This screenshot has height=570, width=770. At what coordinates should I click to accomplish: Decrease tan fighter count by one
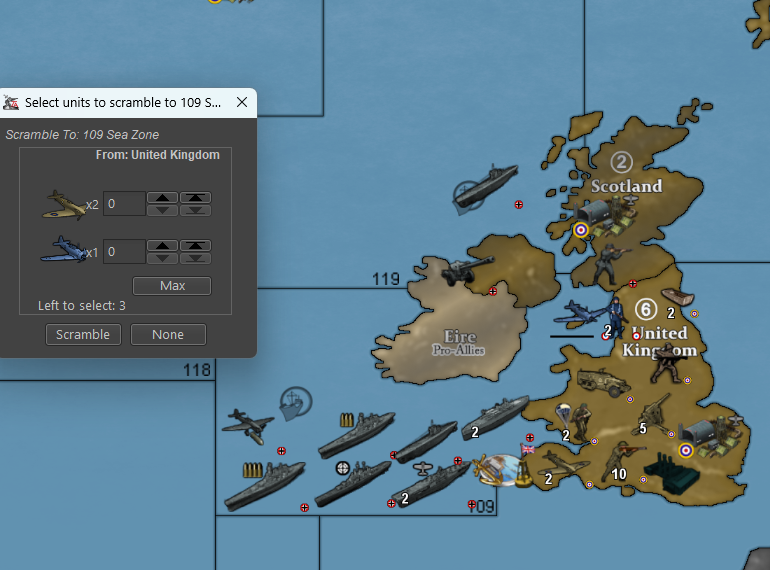click(164, 210)
